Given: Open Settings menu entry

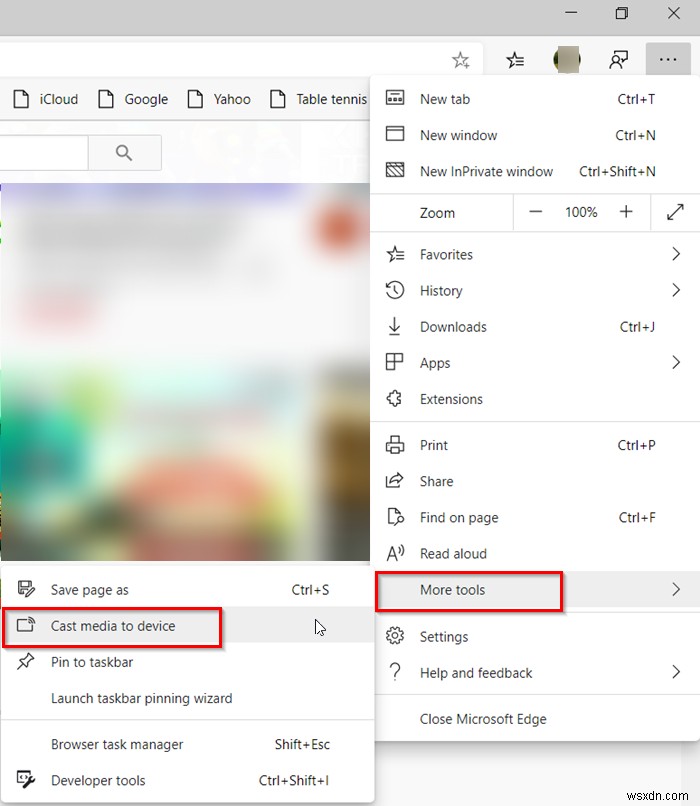Looking at the screenshot, I should (535, 636).
